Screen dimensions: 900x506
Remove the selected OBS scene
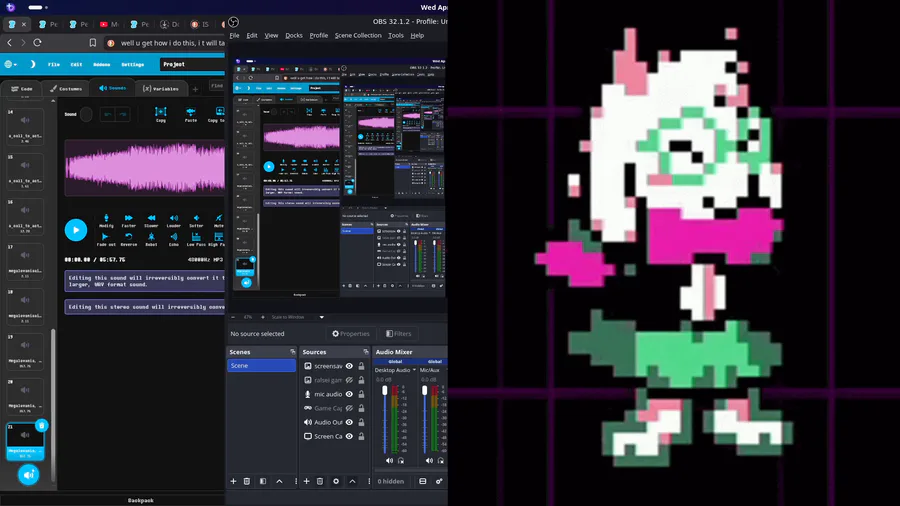247,481
